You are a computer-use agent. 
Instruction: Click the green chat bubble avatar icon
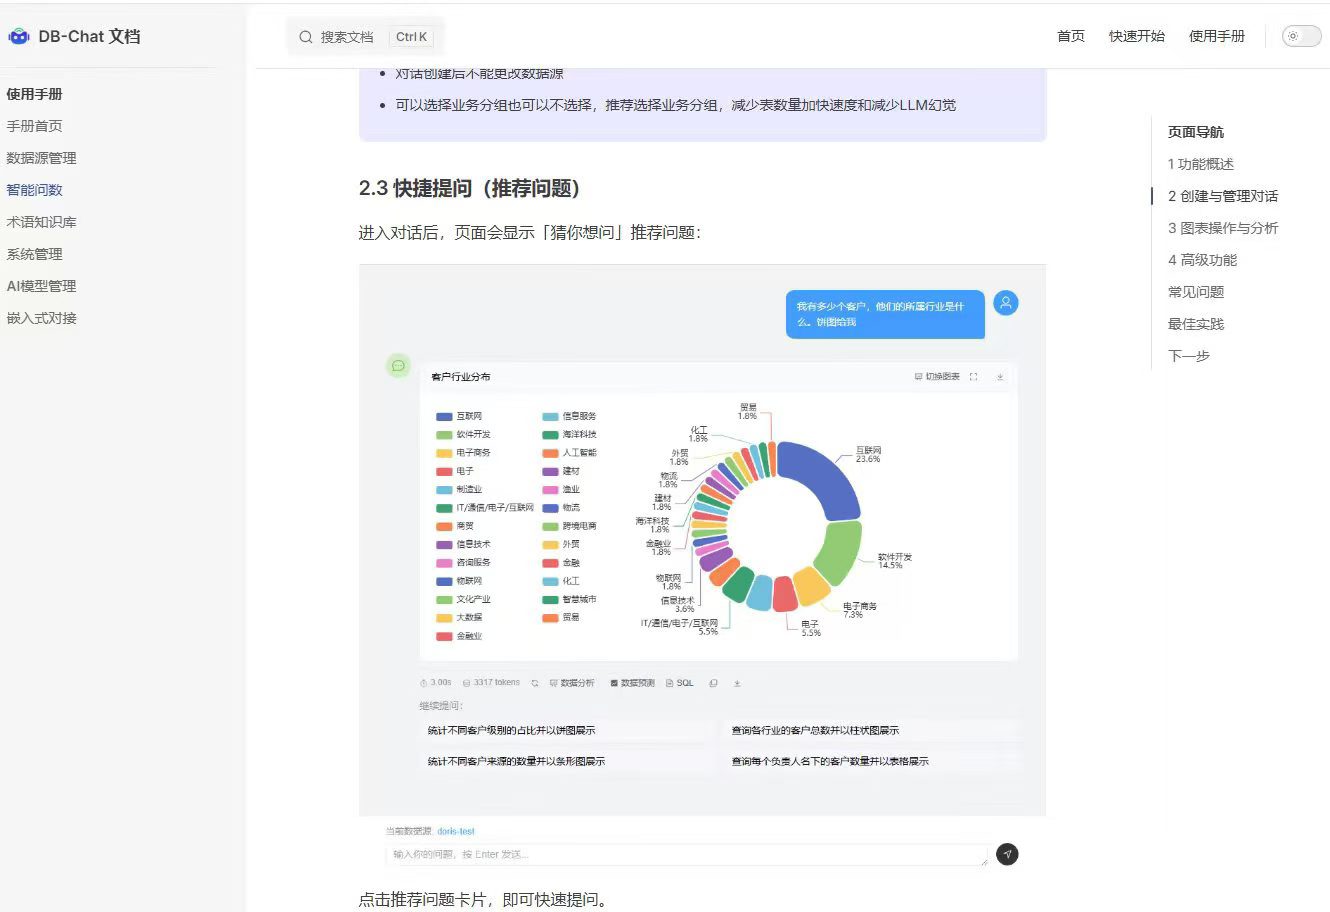(x=398, y=366)
